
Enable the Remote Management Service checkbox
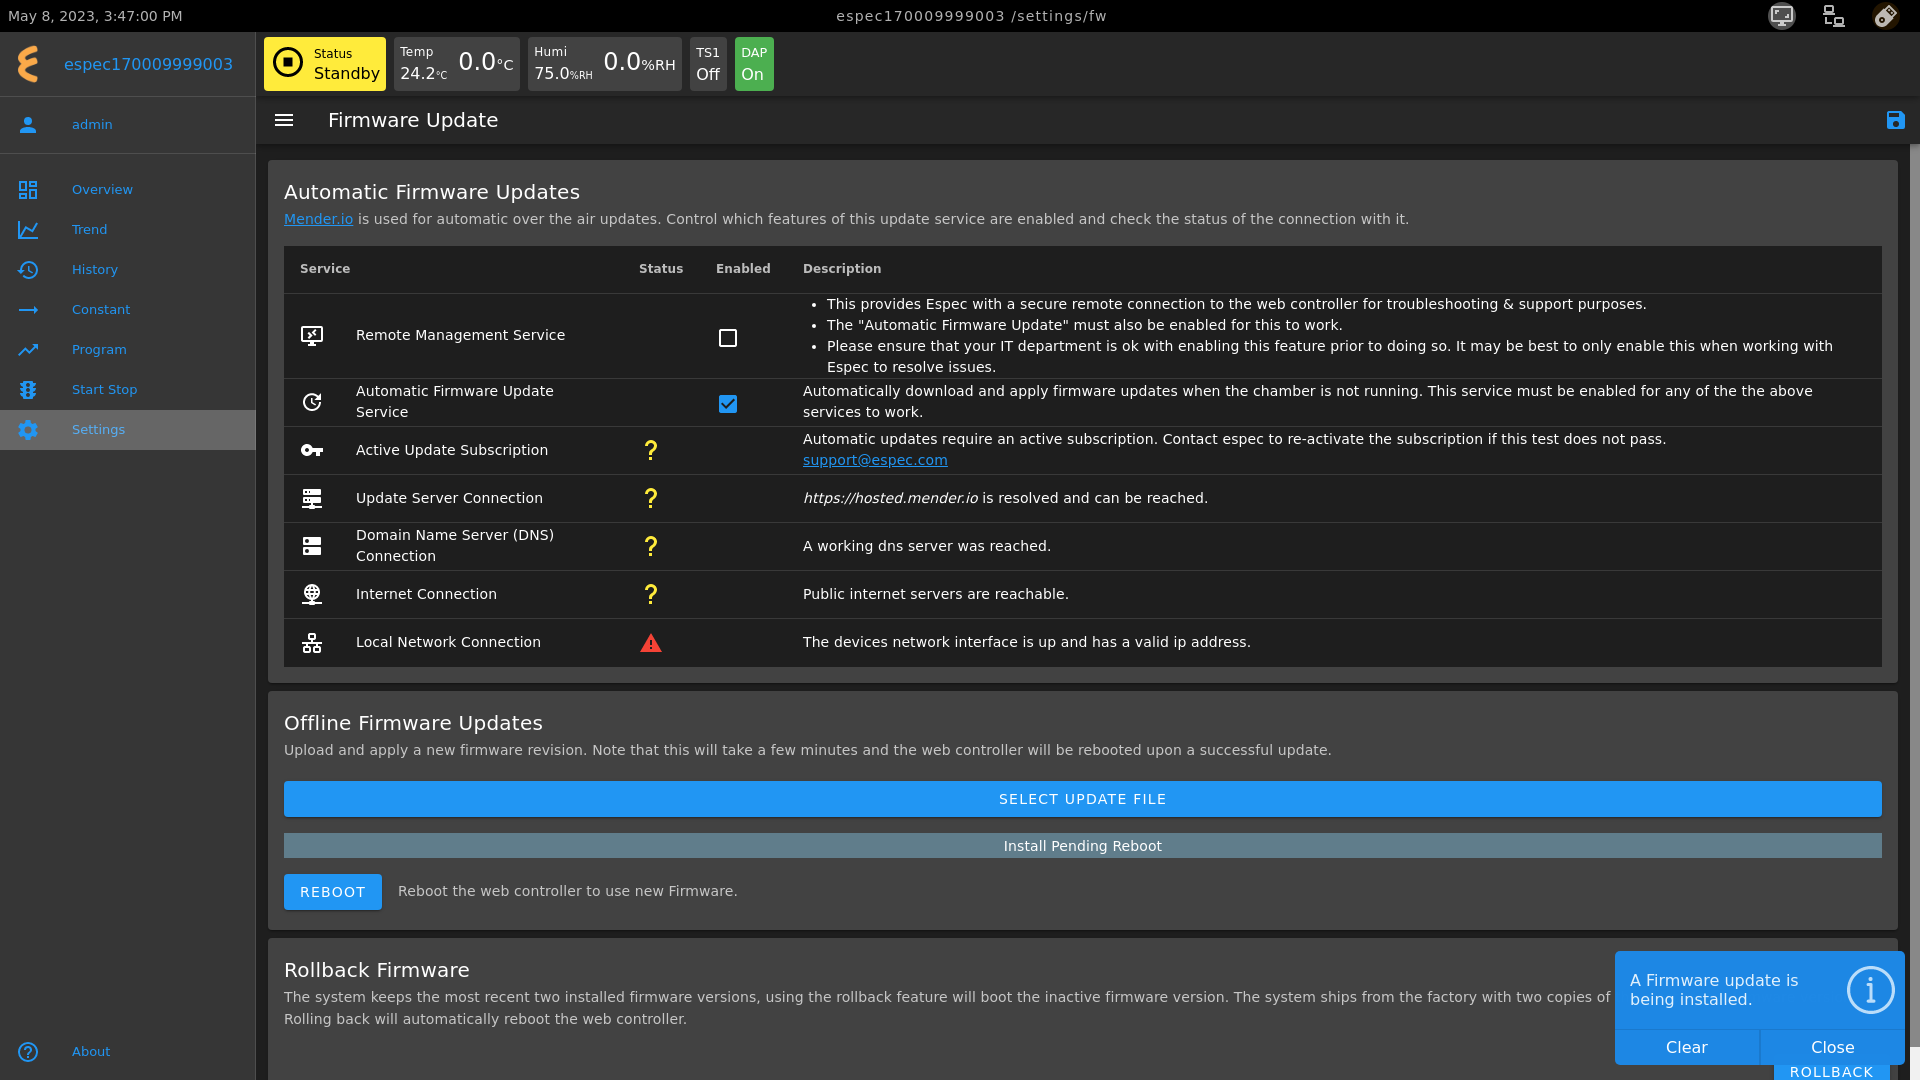pos(728,339)
